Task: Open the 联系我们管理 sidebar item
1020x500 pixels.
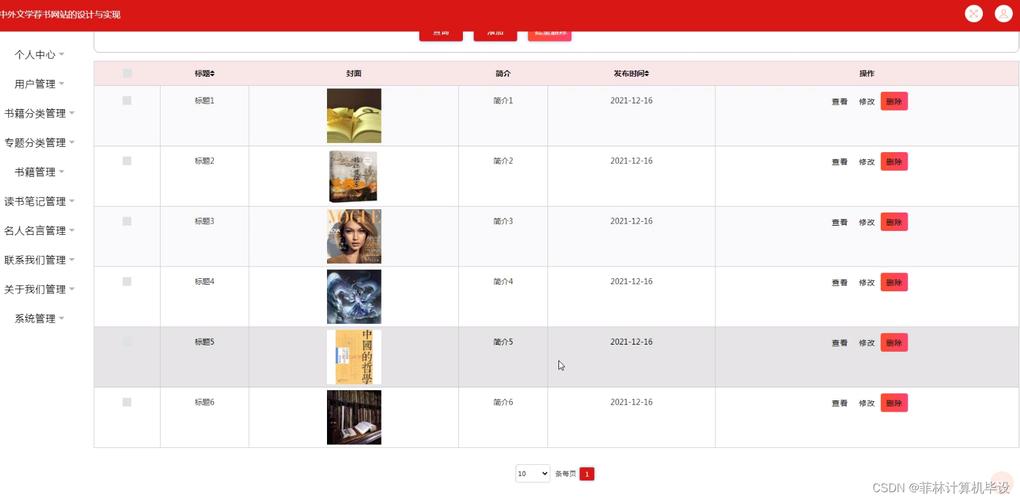Action: [39, 260]
